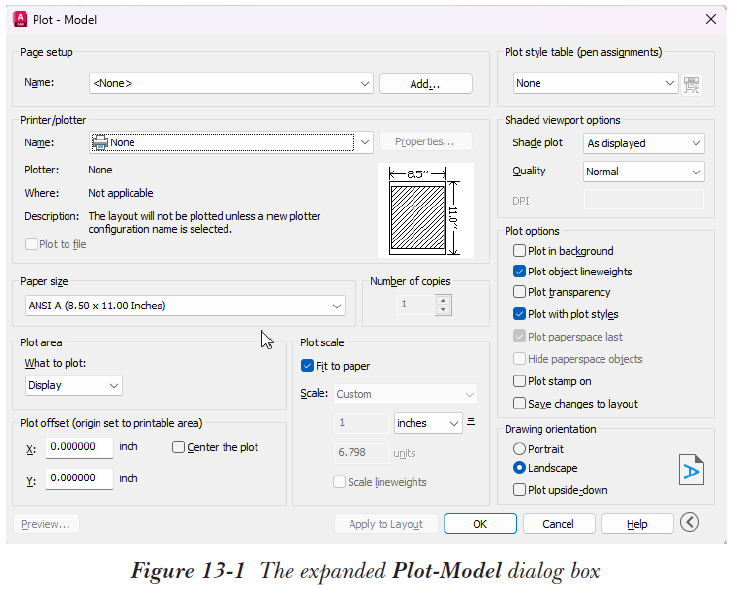Click the drawing orientation page icon
732x589 pixels.
pyautogui.click(x=691, y=470)
